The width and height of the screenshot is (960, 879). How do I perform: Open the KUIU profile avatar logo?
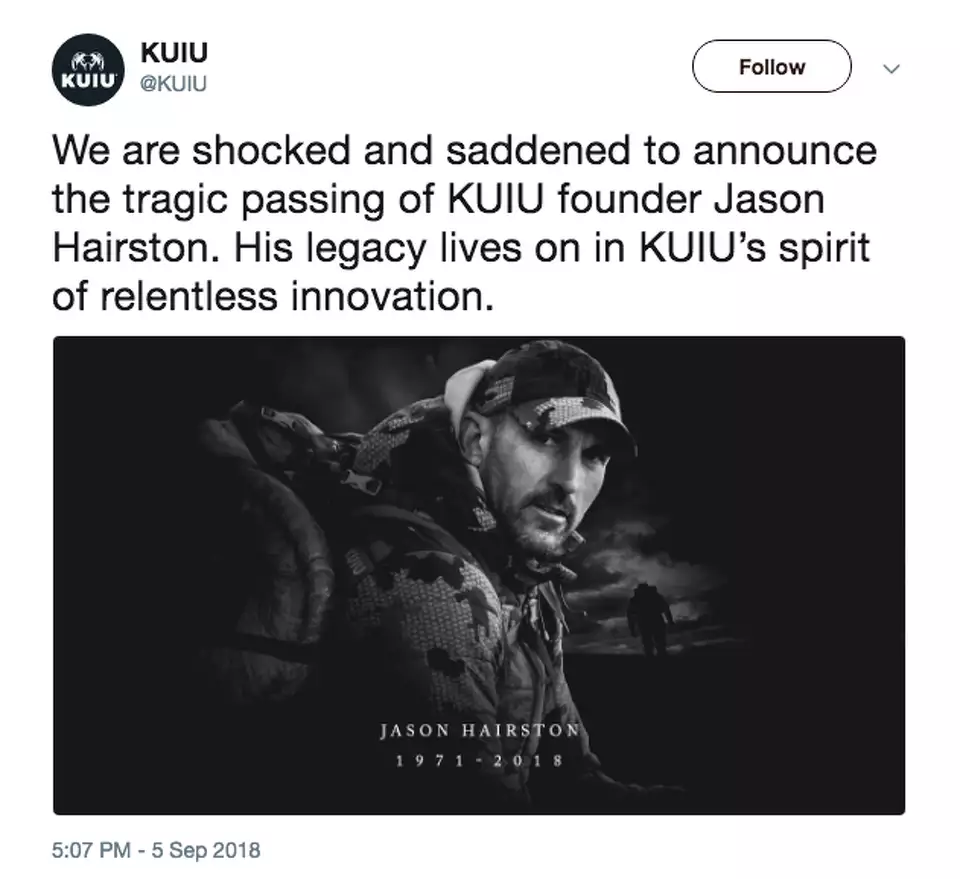(87, 71)
